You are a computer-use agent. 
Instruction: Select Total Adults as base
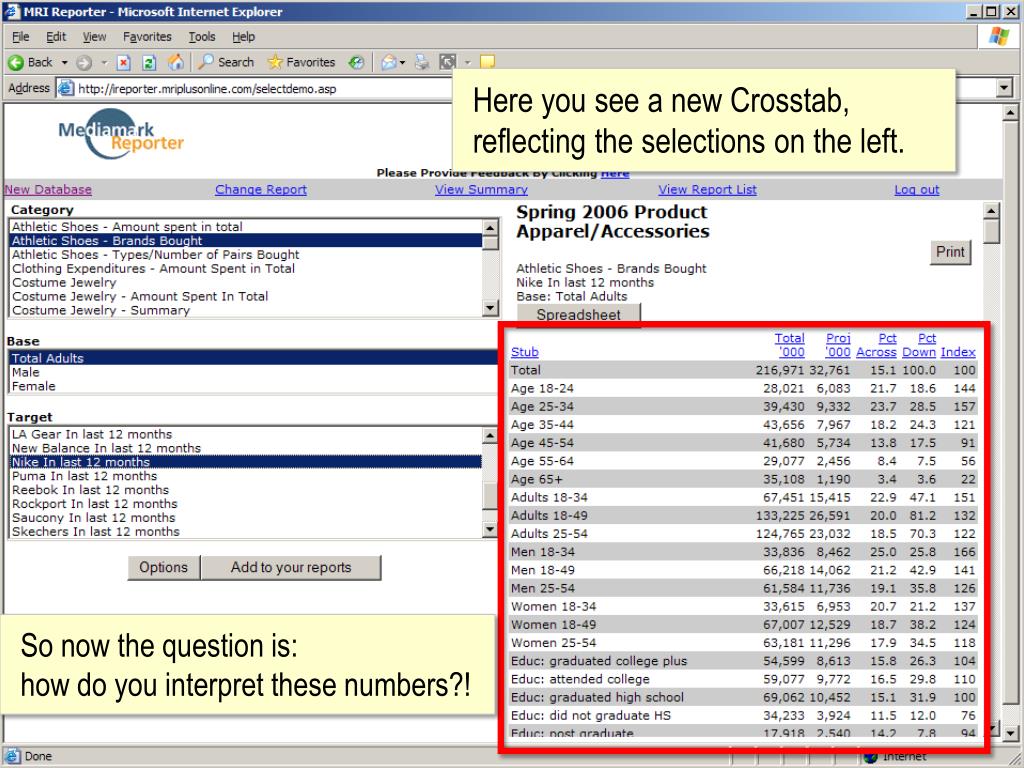click(253, 358)
